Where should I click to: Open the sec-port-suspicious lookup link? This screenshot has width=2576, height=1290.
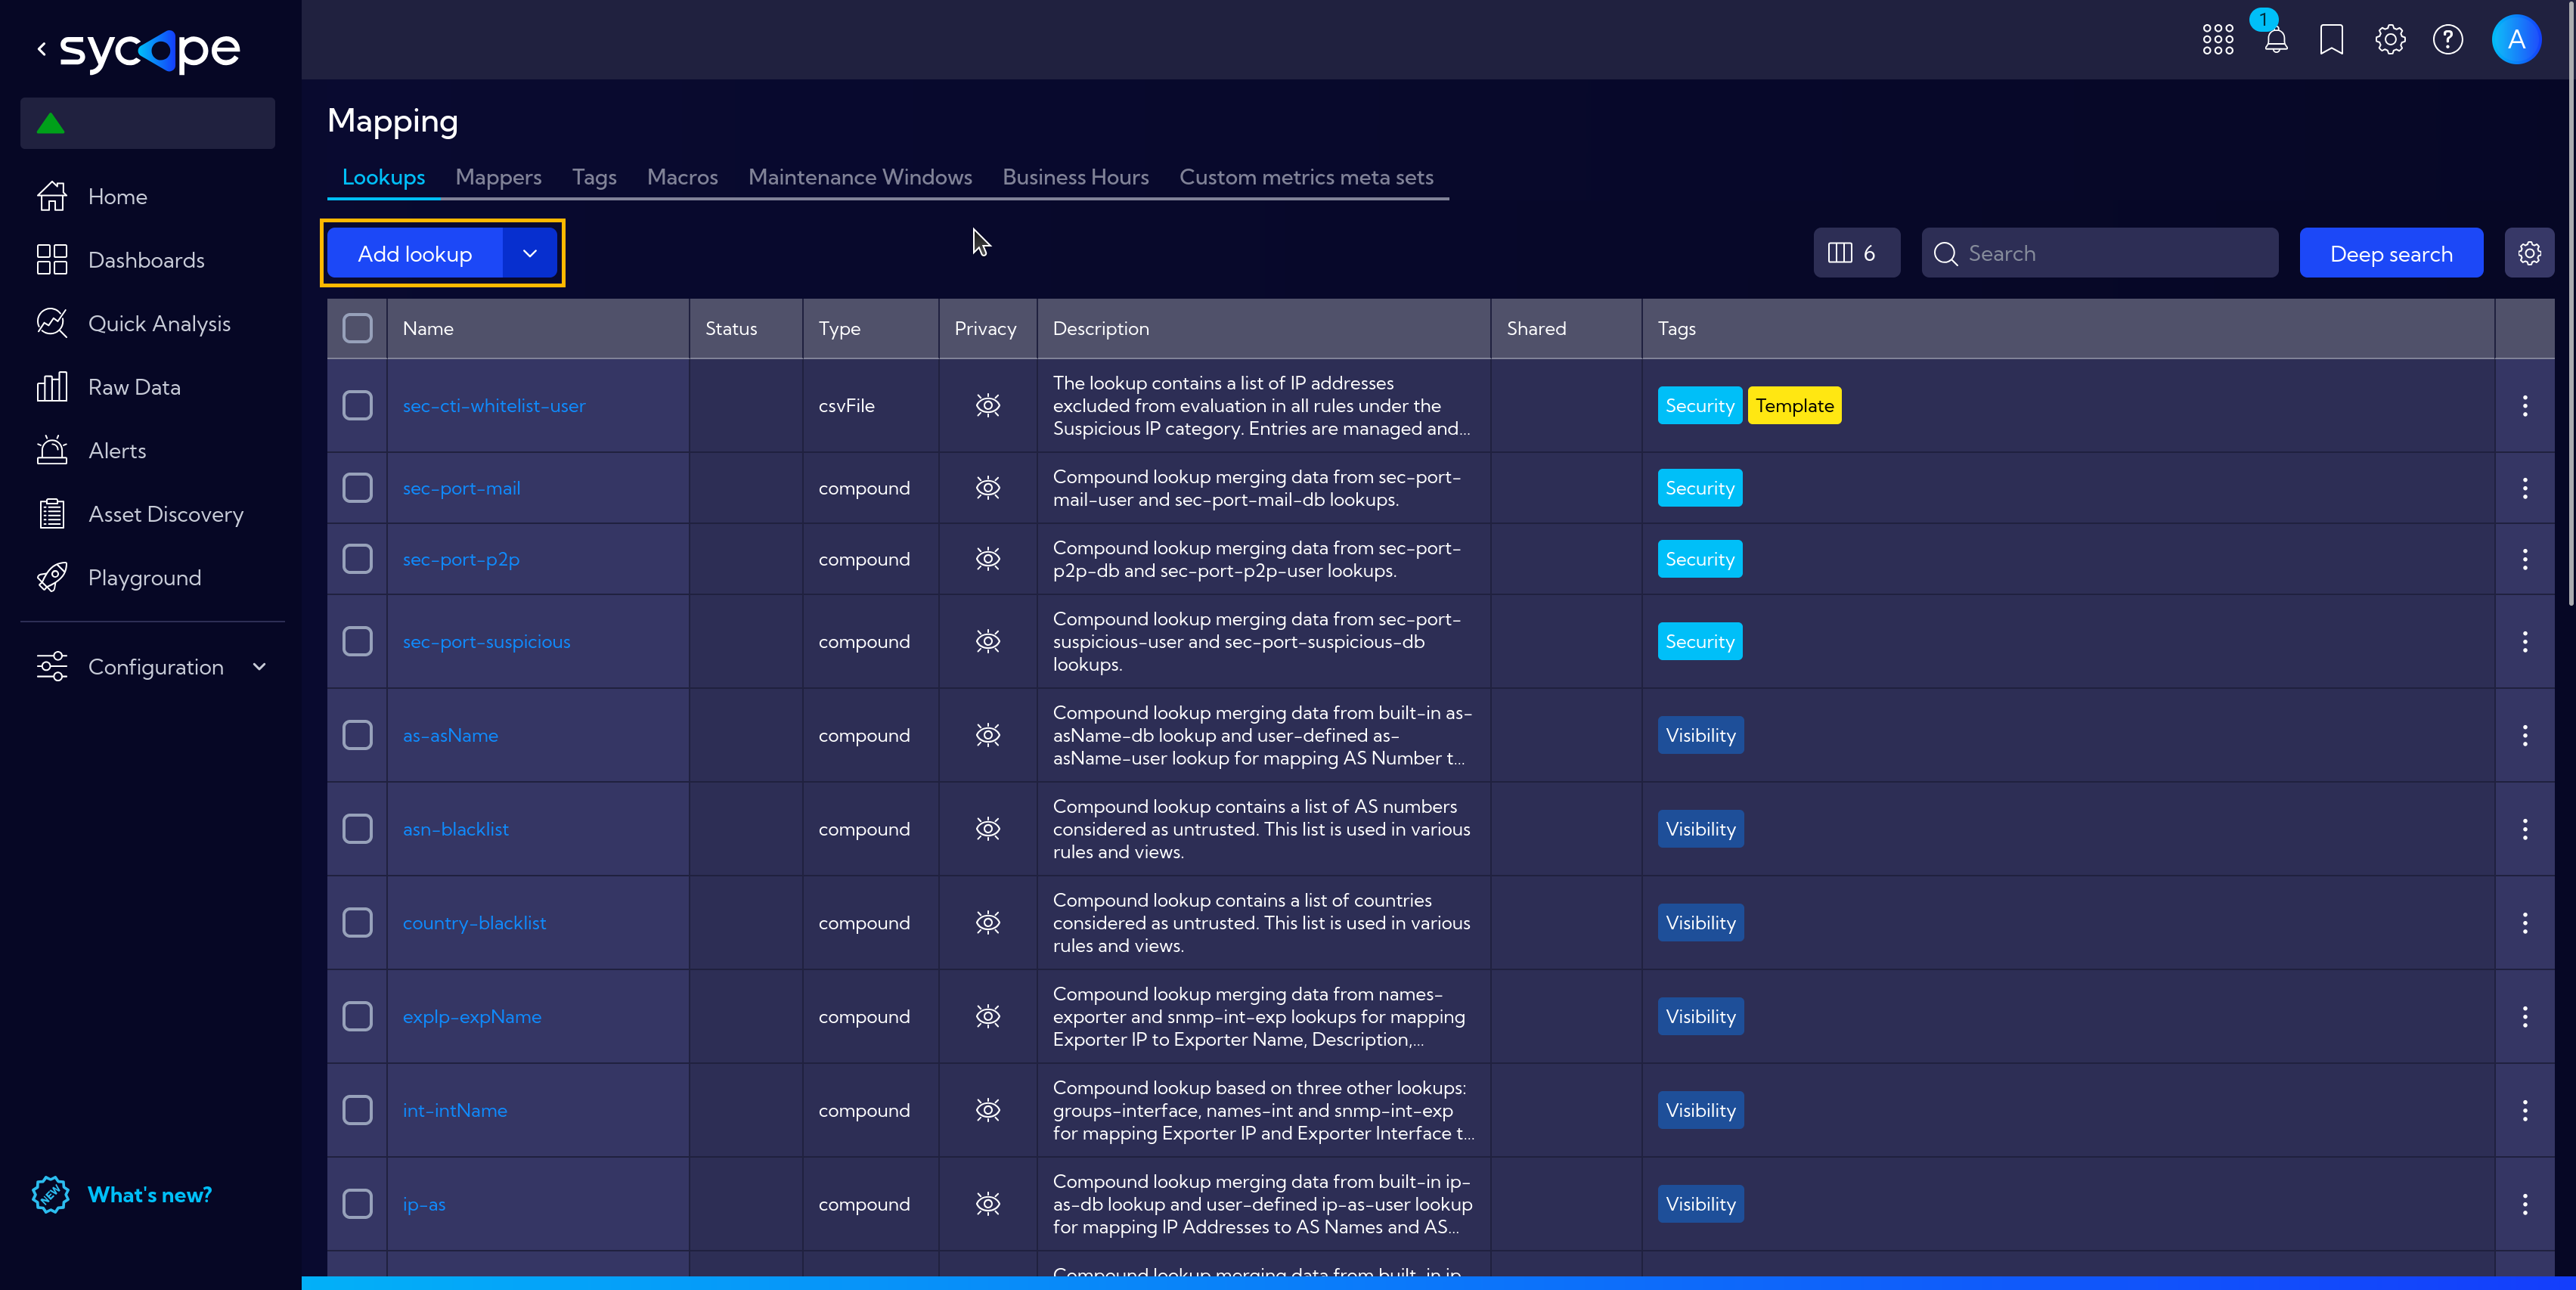coord(486,641)
